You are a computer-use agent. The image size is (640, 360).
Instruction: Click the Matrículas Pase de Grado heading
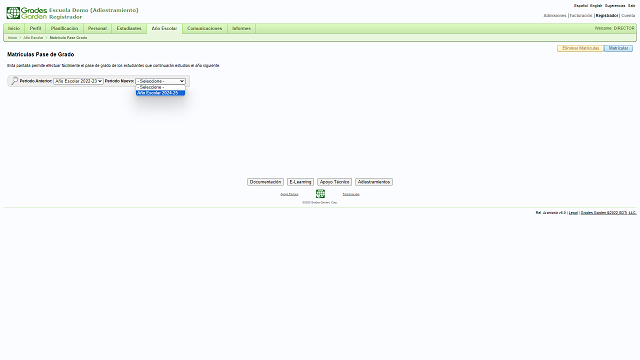pyautogui.click(x=40, y=54)
